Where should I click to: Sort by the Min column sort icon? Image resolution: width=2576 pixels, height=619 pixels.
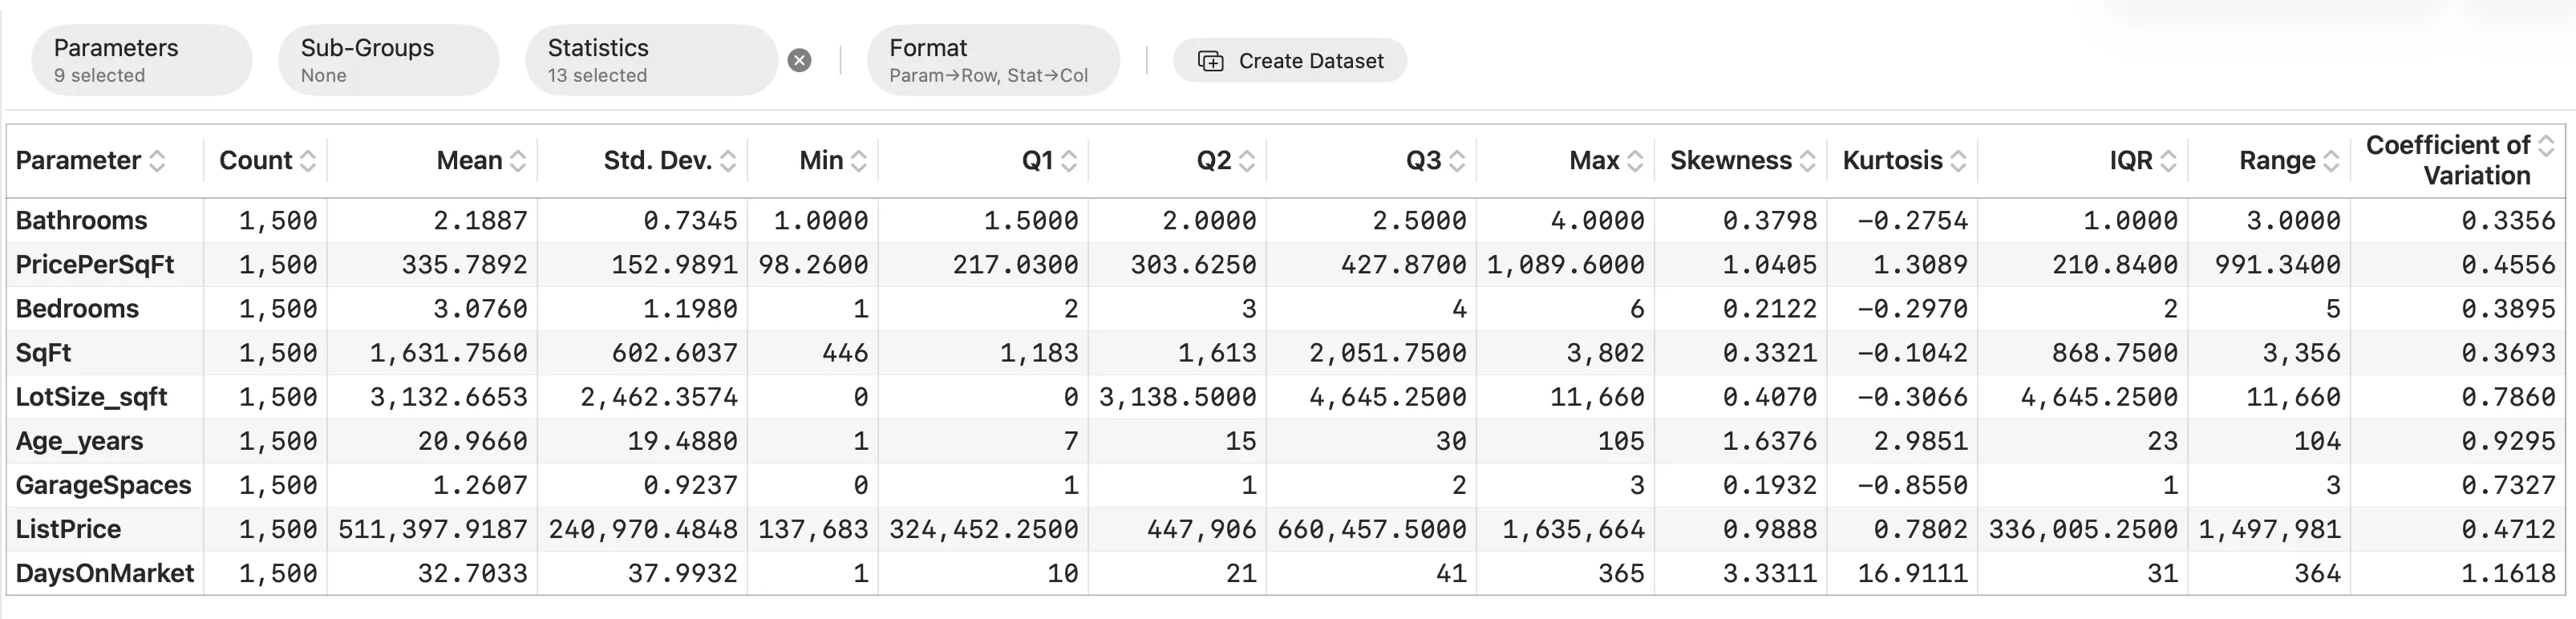coord(859,161)
